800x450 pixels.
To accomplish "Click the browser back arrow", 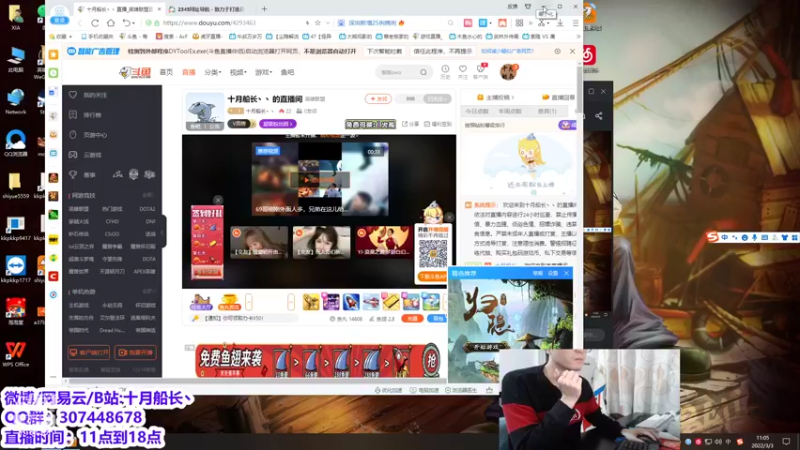I will click(80, 23).
